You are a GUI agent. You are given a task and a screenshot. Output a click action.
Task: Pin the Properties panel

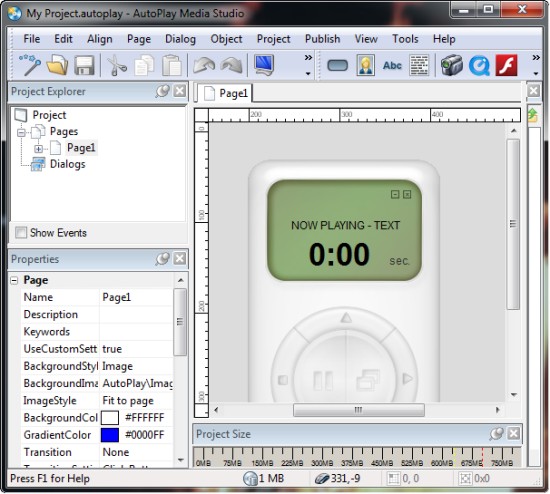(x=163, y=259)
